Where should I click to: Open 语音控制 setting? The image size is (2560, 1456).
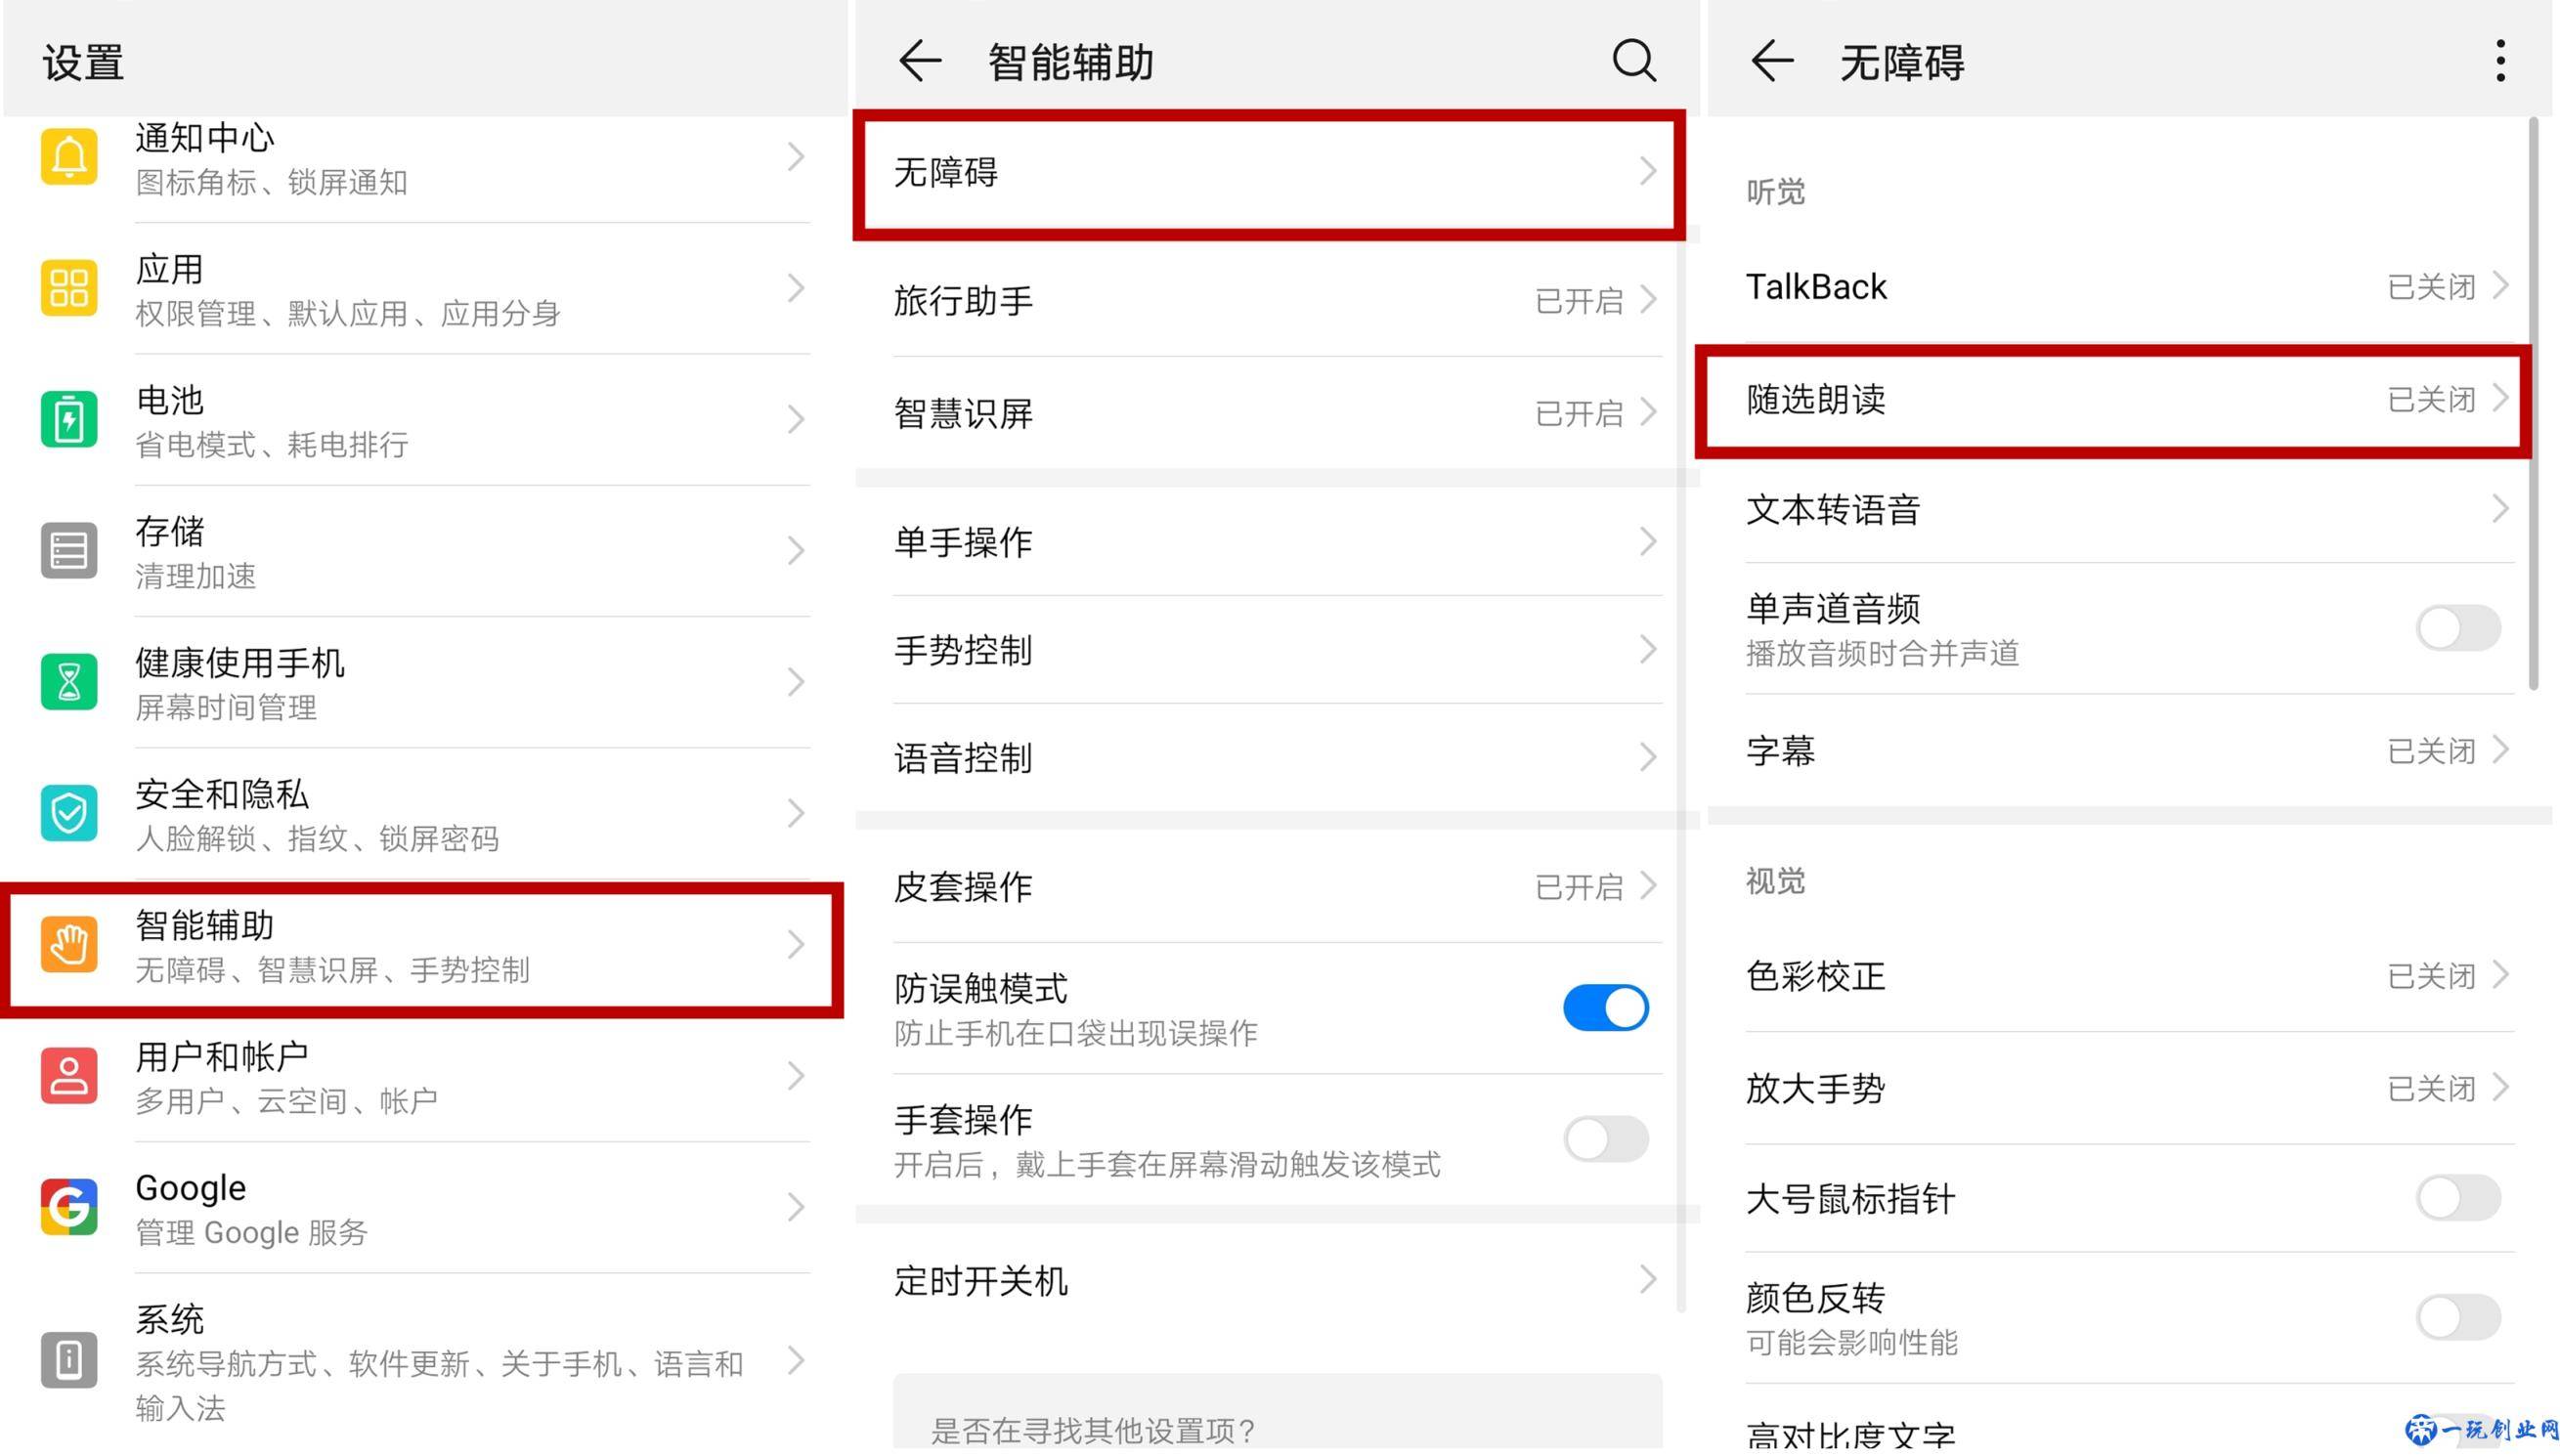tap(1277, 758)
